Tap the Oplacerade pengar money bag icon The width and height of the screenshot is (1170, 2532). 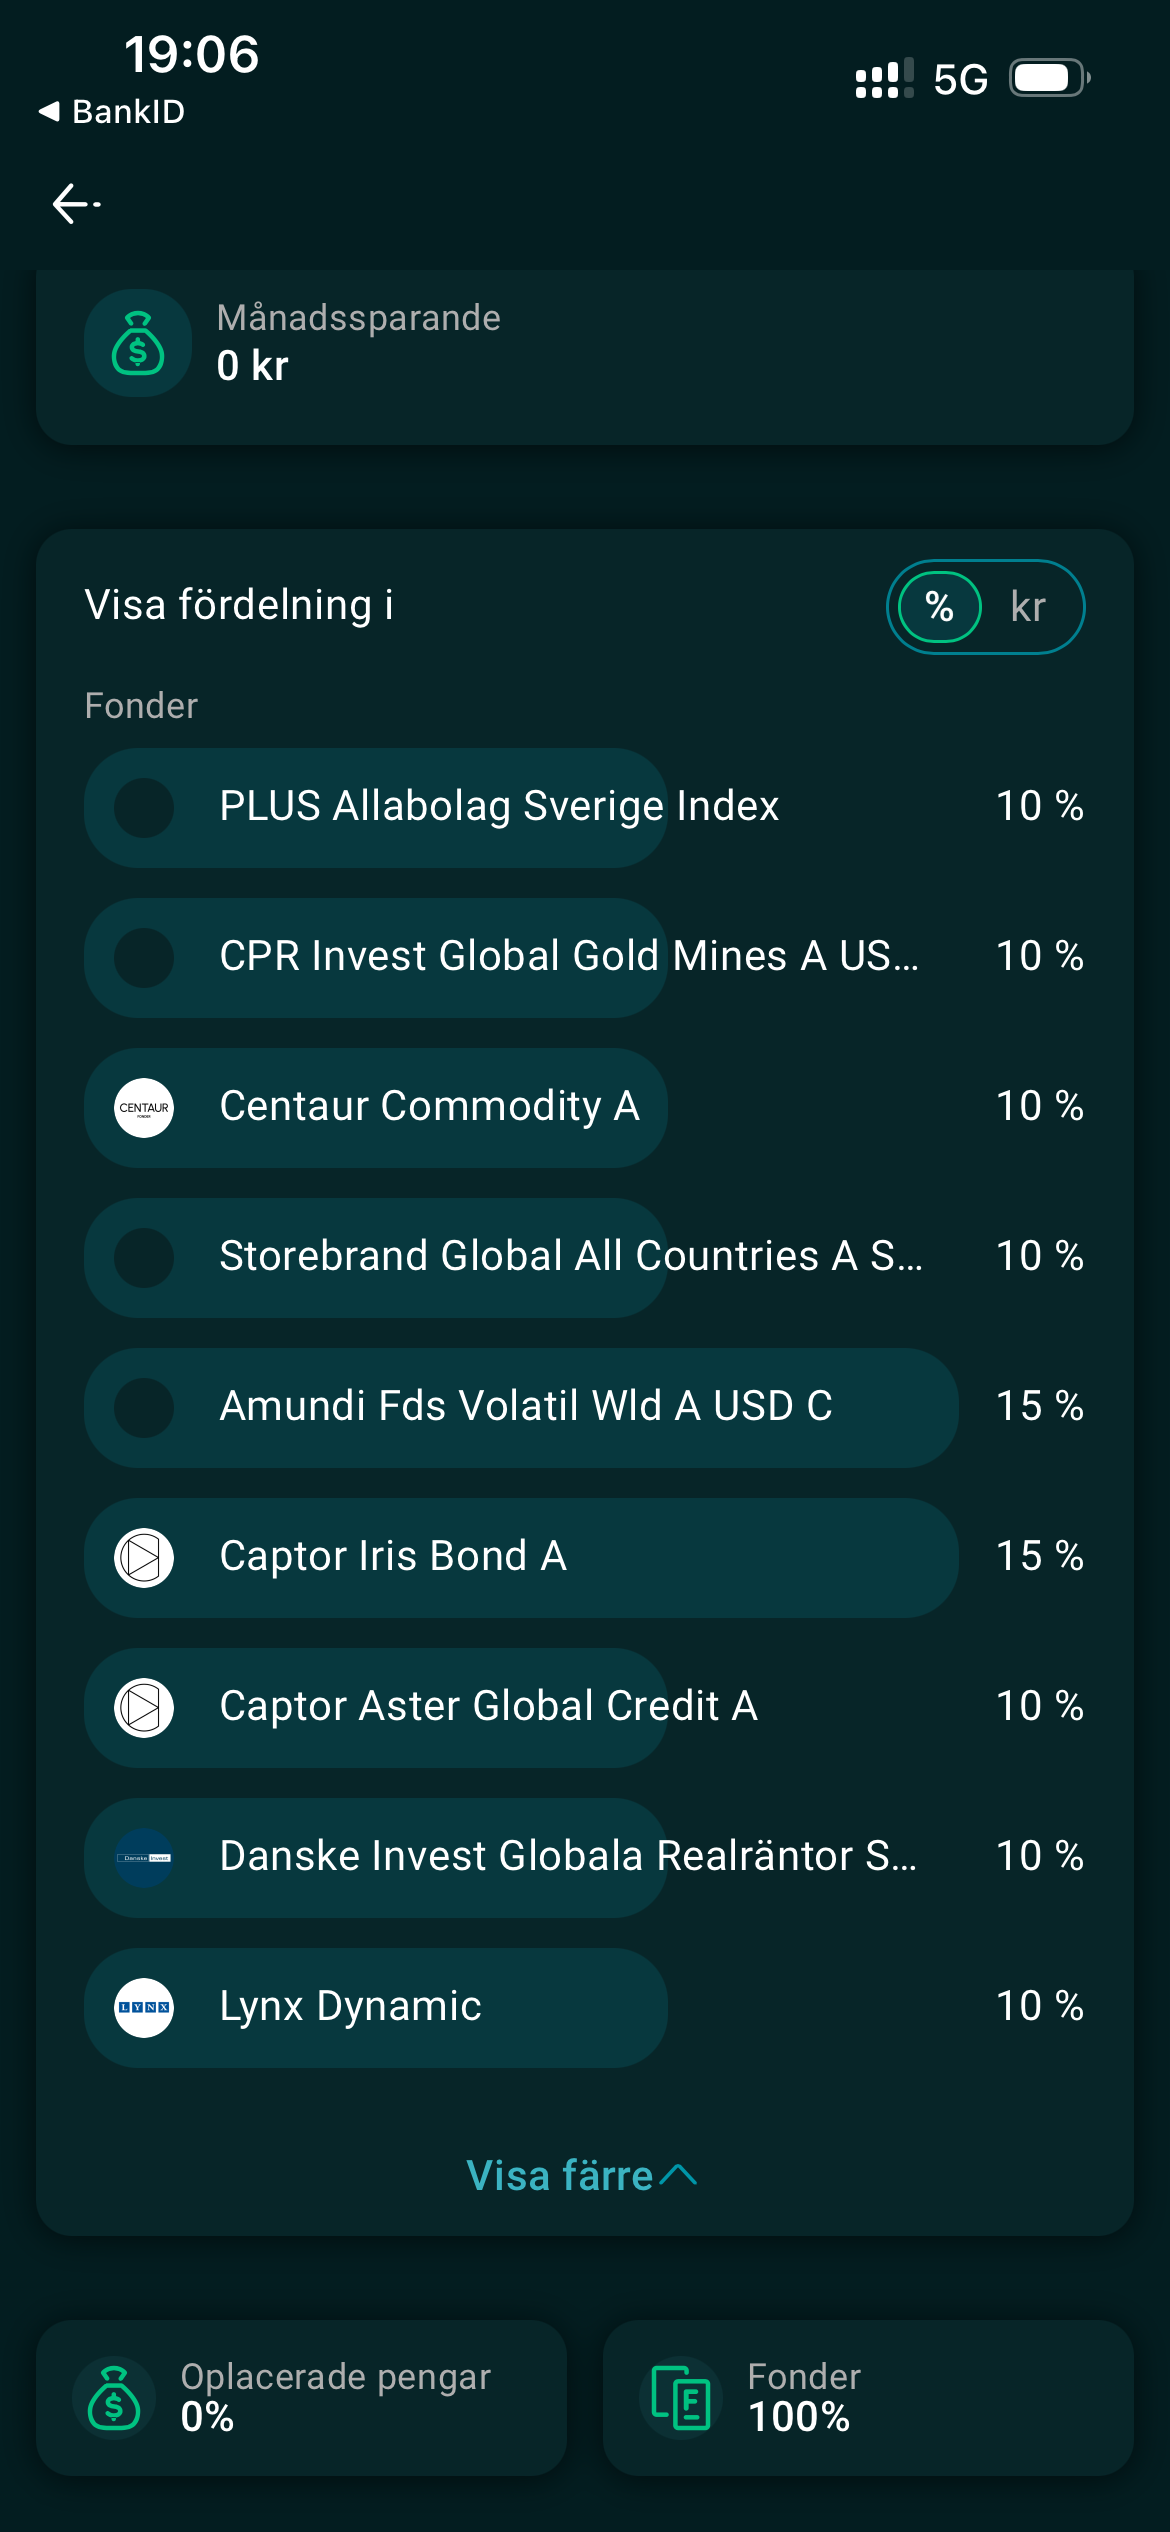[114, 2398]
